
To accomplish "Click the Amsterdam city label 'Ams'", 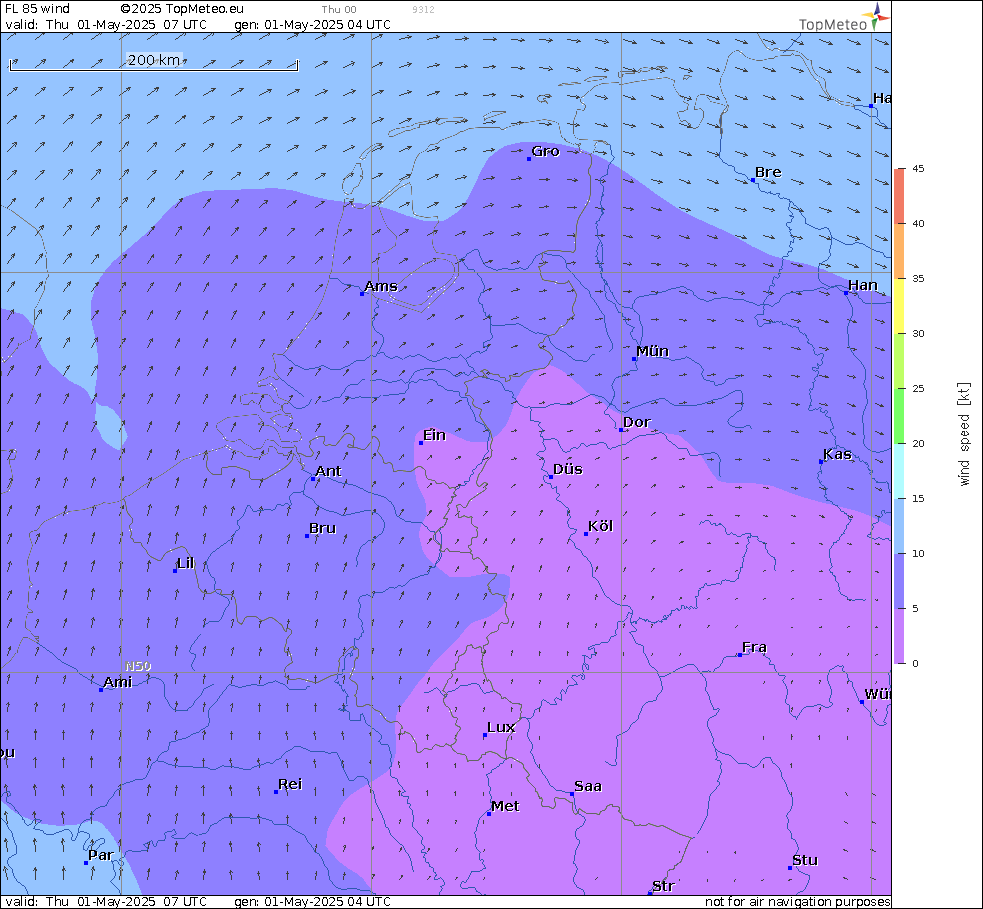I will coord(381,286).
